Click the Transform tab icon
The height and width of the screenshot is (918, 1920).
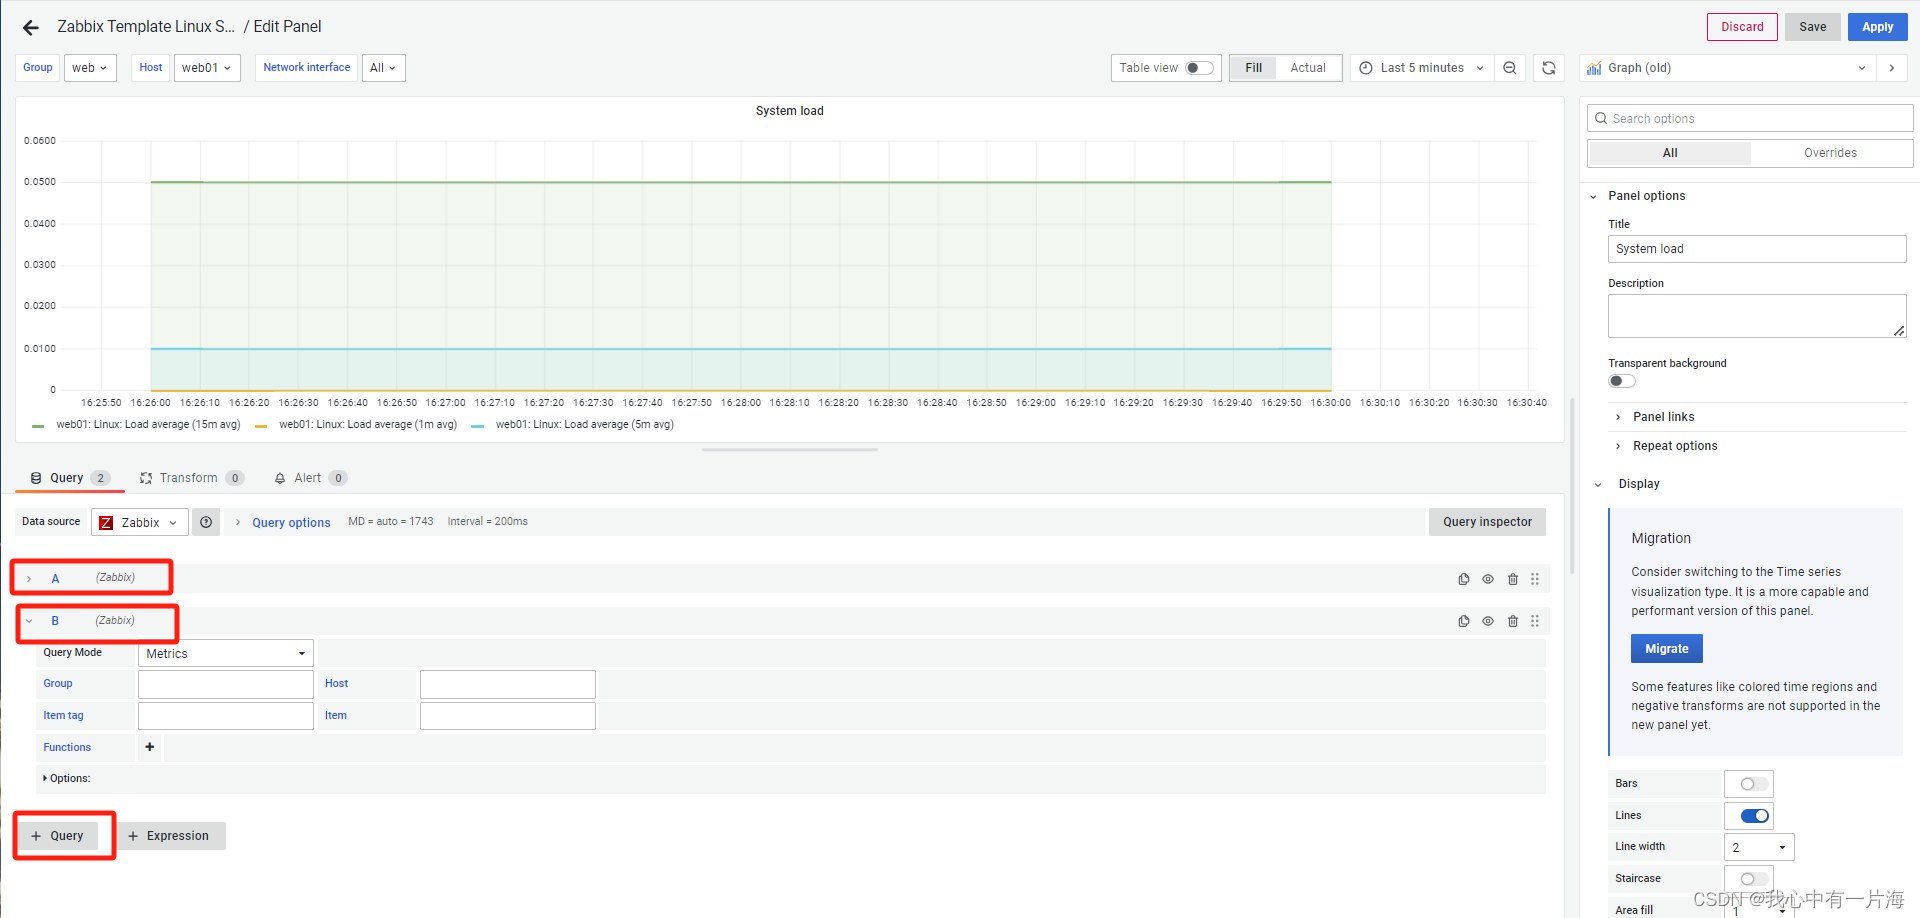click(146, 478)
